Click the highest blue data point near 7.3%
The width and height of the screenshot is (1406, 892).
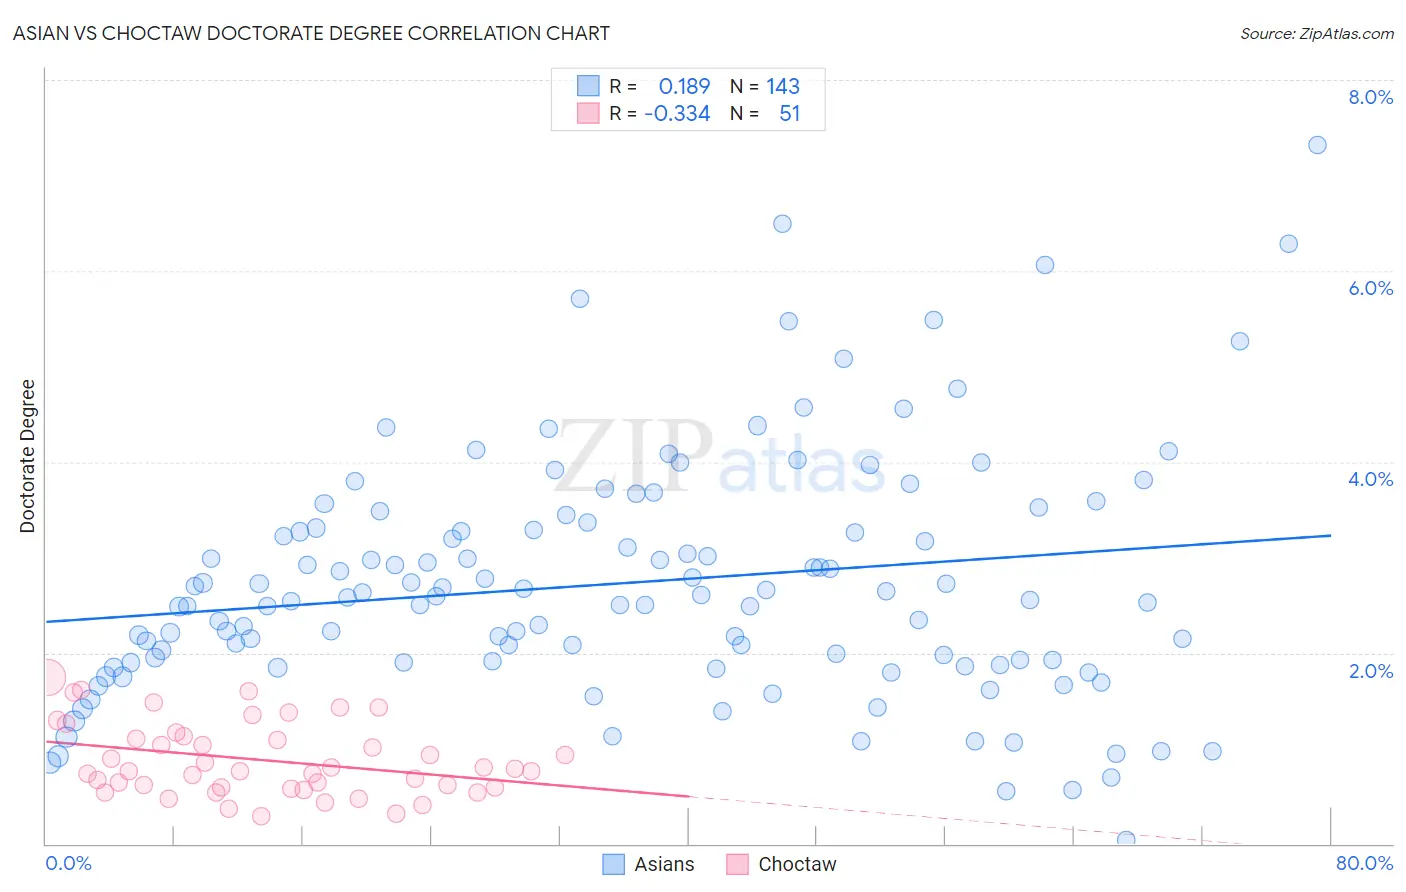(1318, 145)
